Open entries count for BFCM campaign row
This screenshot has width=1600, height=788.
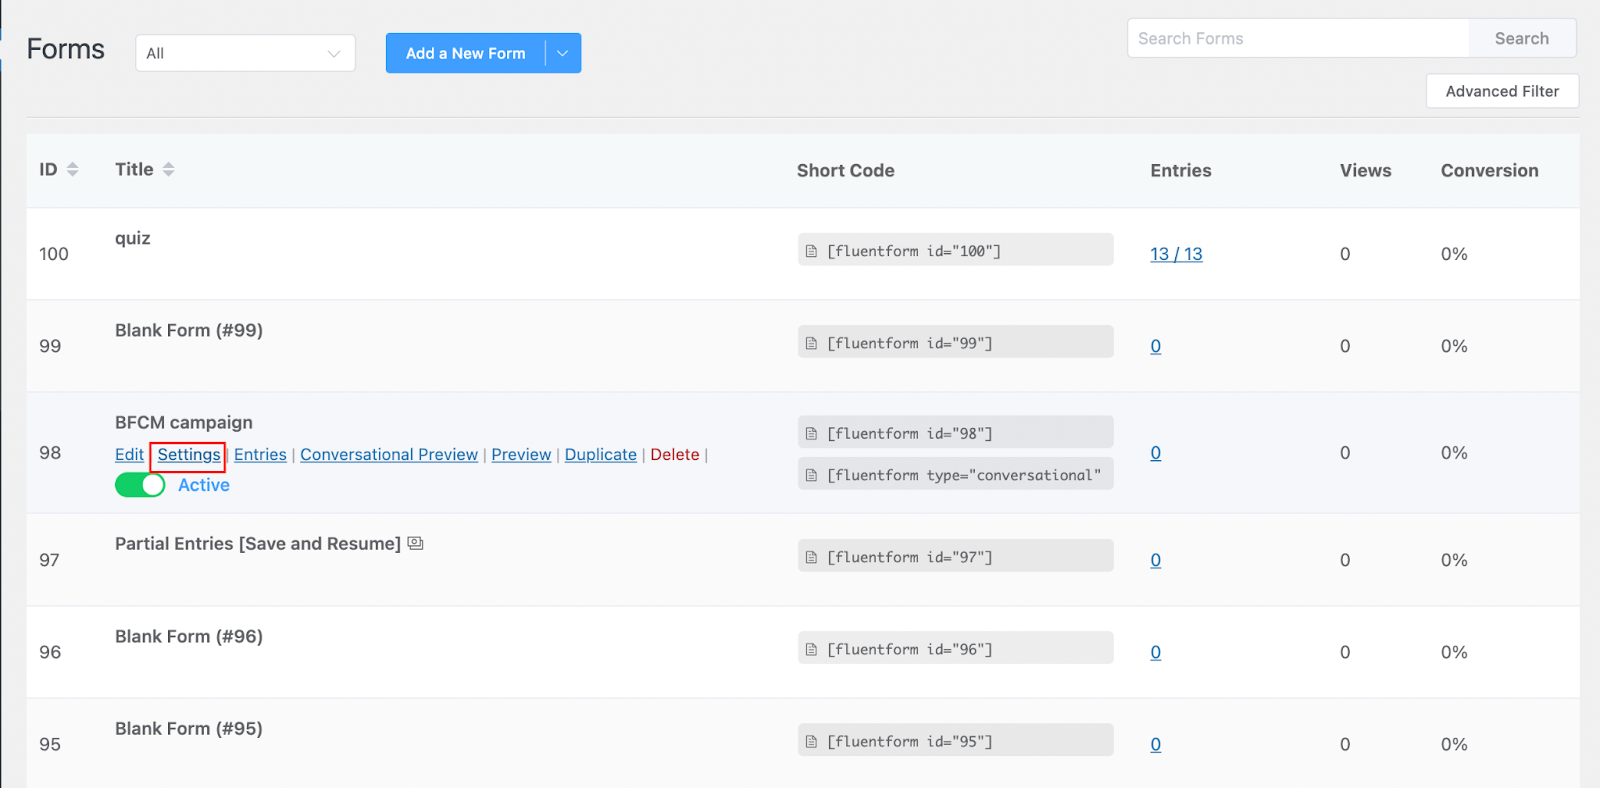click(x=1155, y=453)
